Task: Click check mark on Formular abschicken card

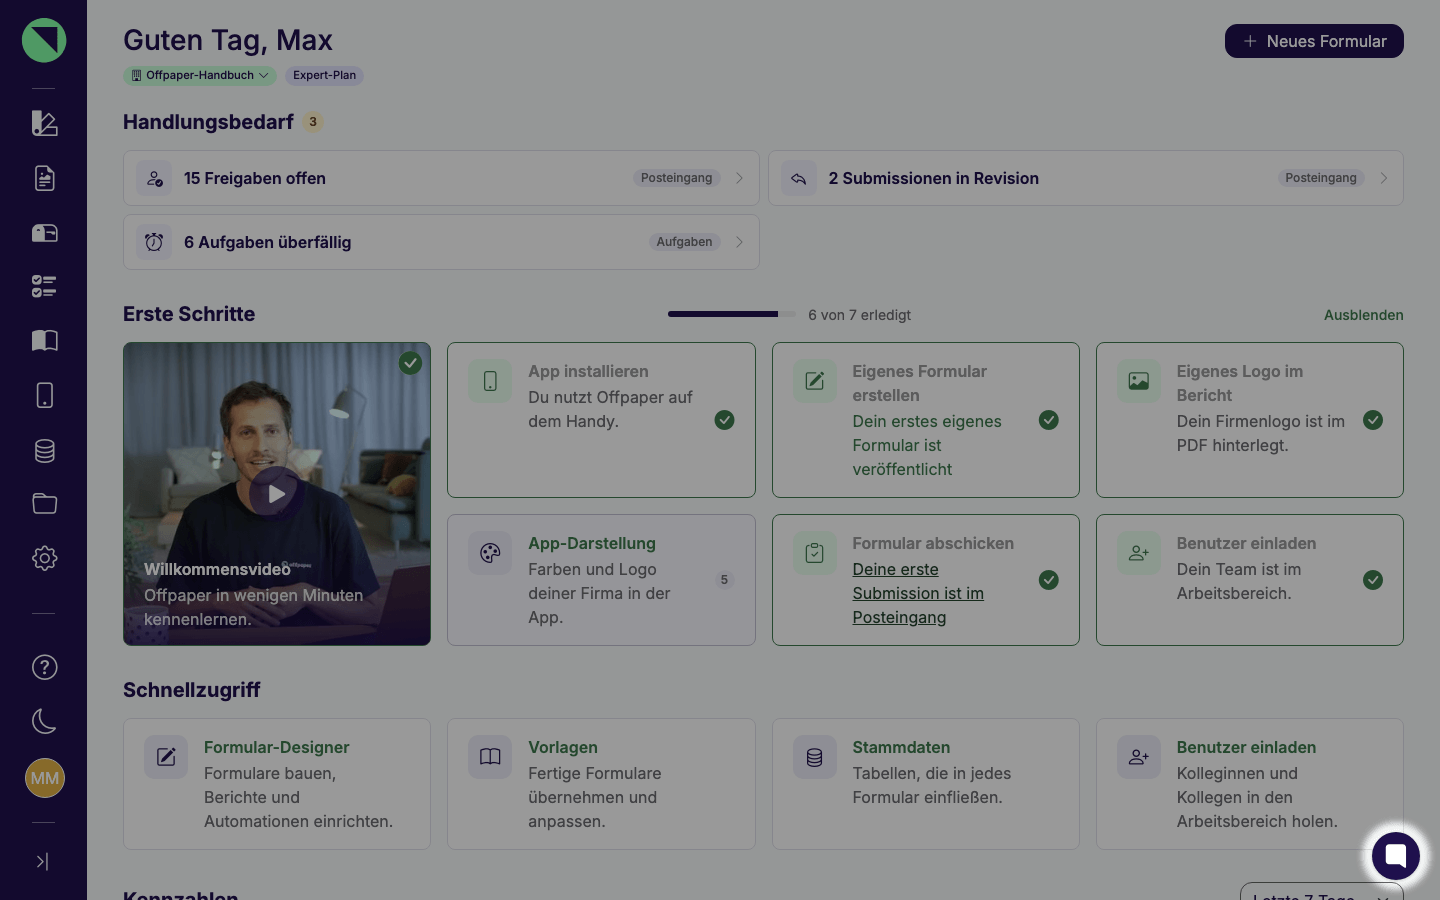Action: coord(1049,580)
